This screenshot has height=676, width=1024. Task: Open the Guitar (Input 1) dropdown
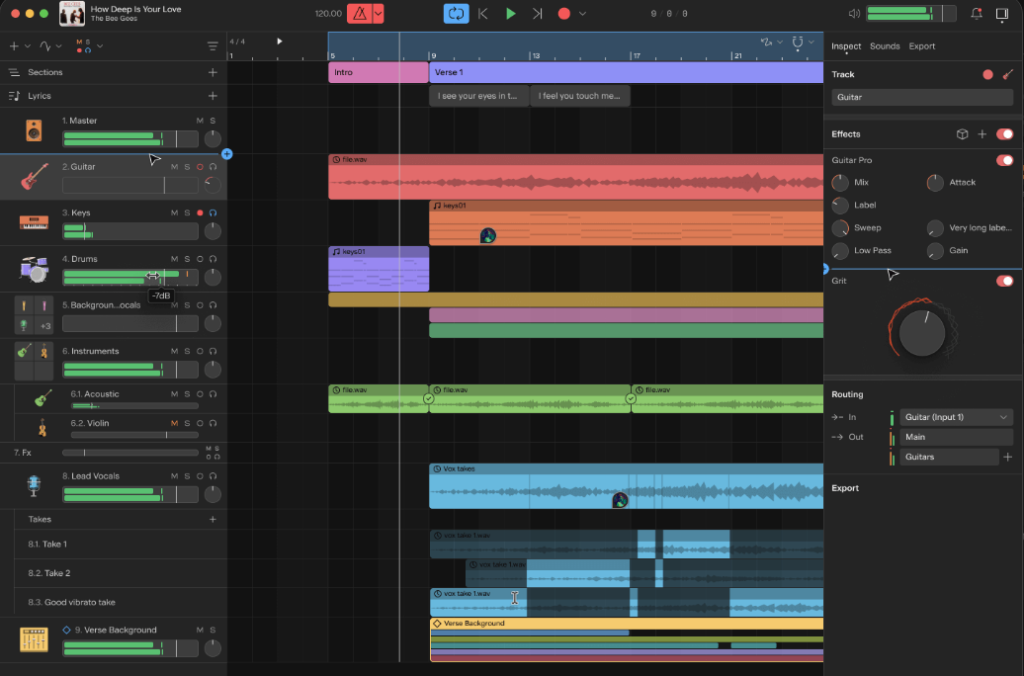956,417
